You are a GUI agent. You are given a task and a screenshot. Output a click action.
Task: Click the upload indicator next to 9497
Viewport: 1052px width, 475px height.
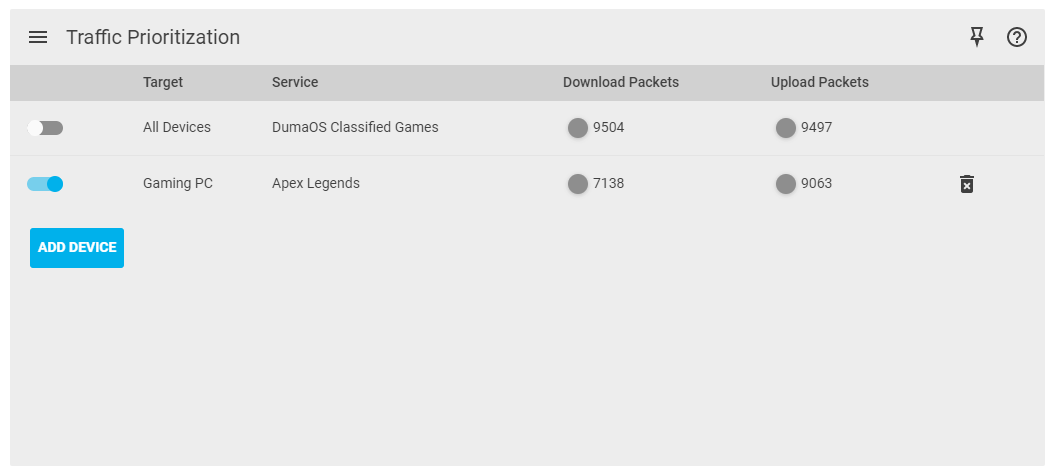(x=786, y=127)
